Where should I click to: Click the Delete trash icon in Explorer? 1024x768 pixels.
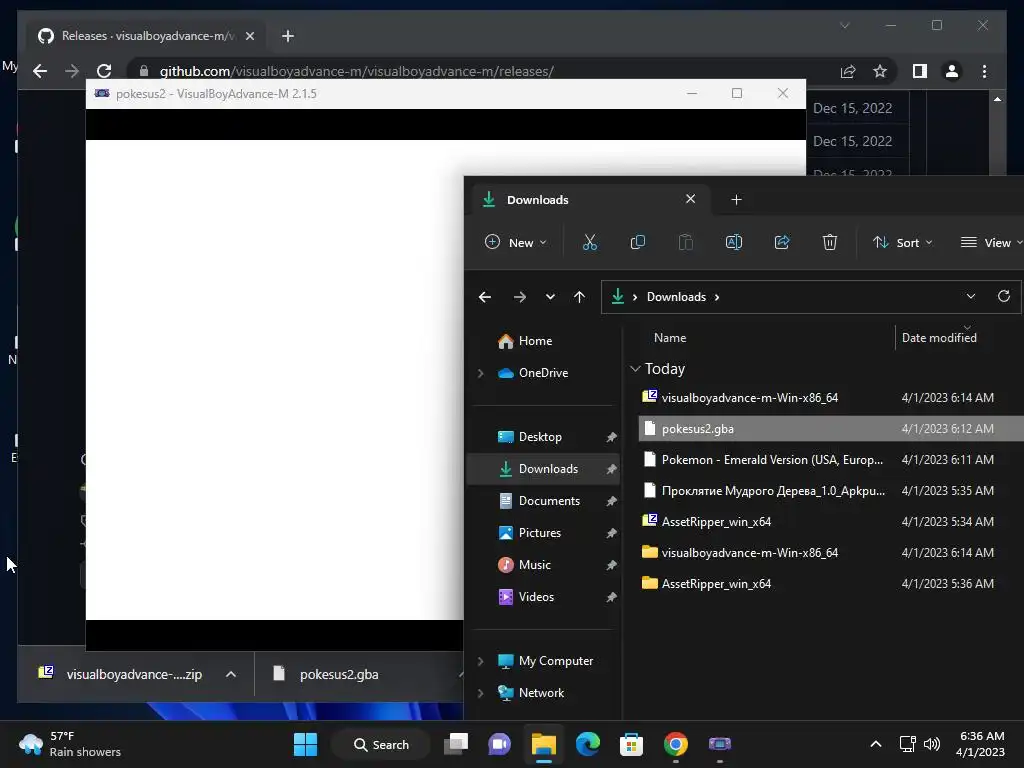coord(829,242)
